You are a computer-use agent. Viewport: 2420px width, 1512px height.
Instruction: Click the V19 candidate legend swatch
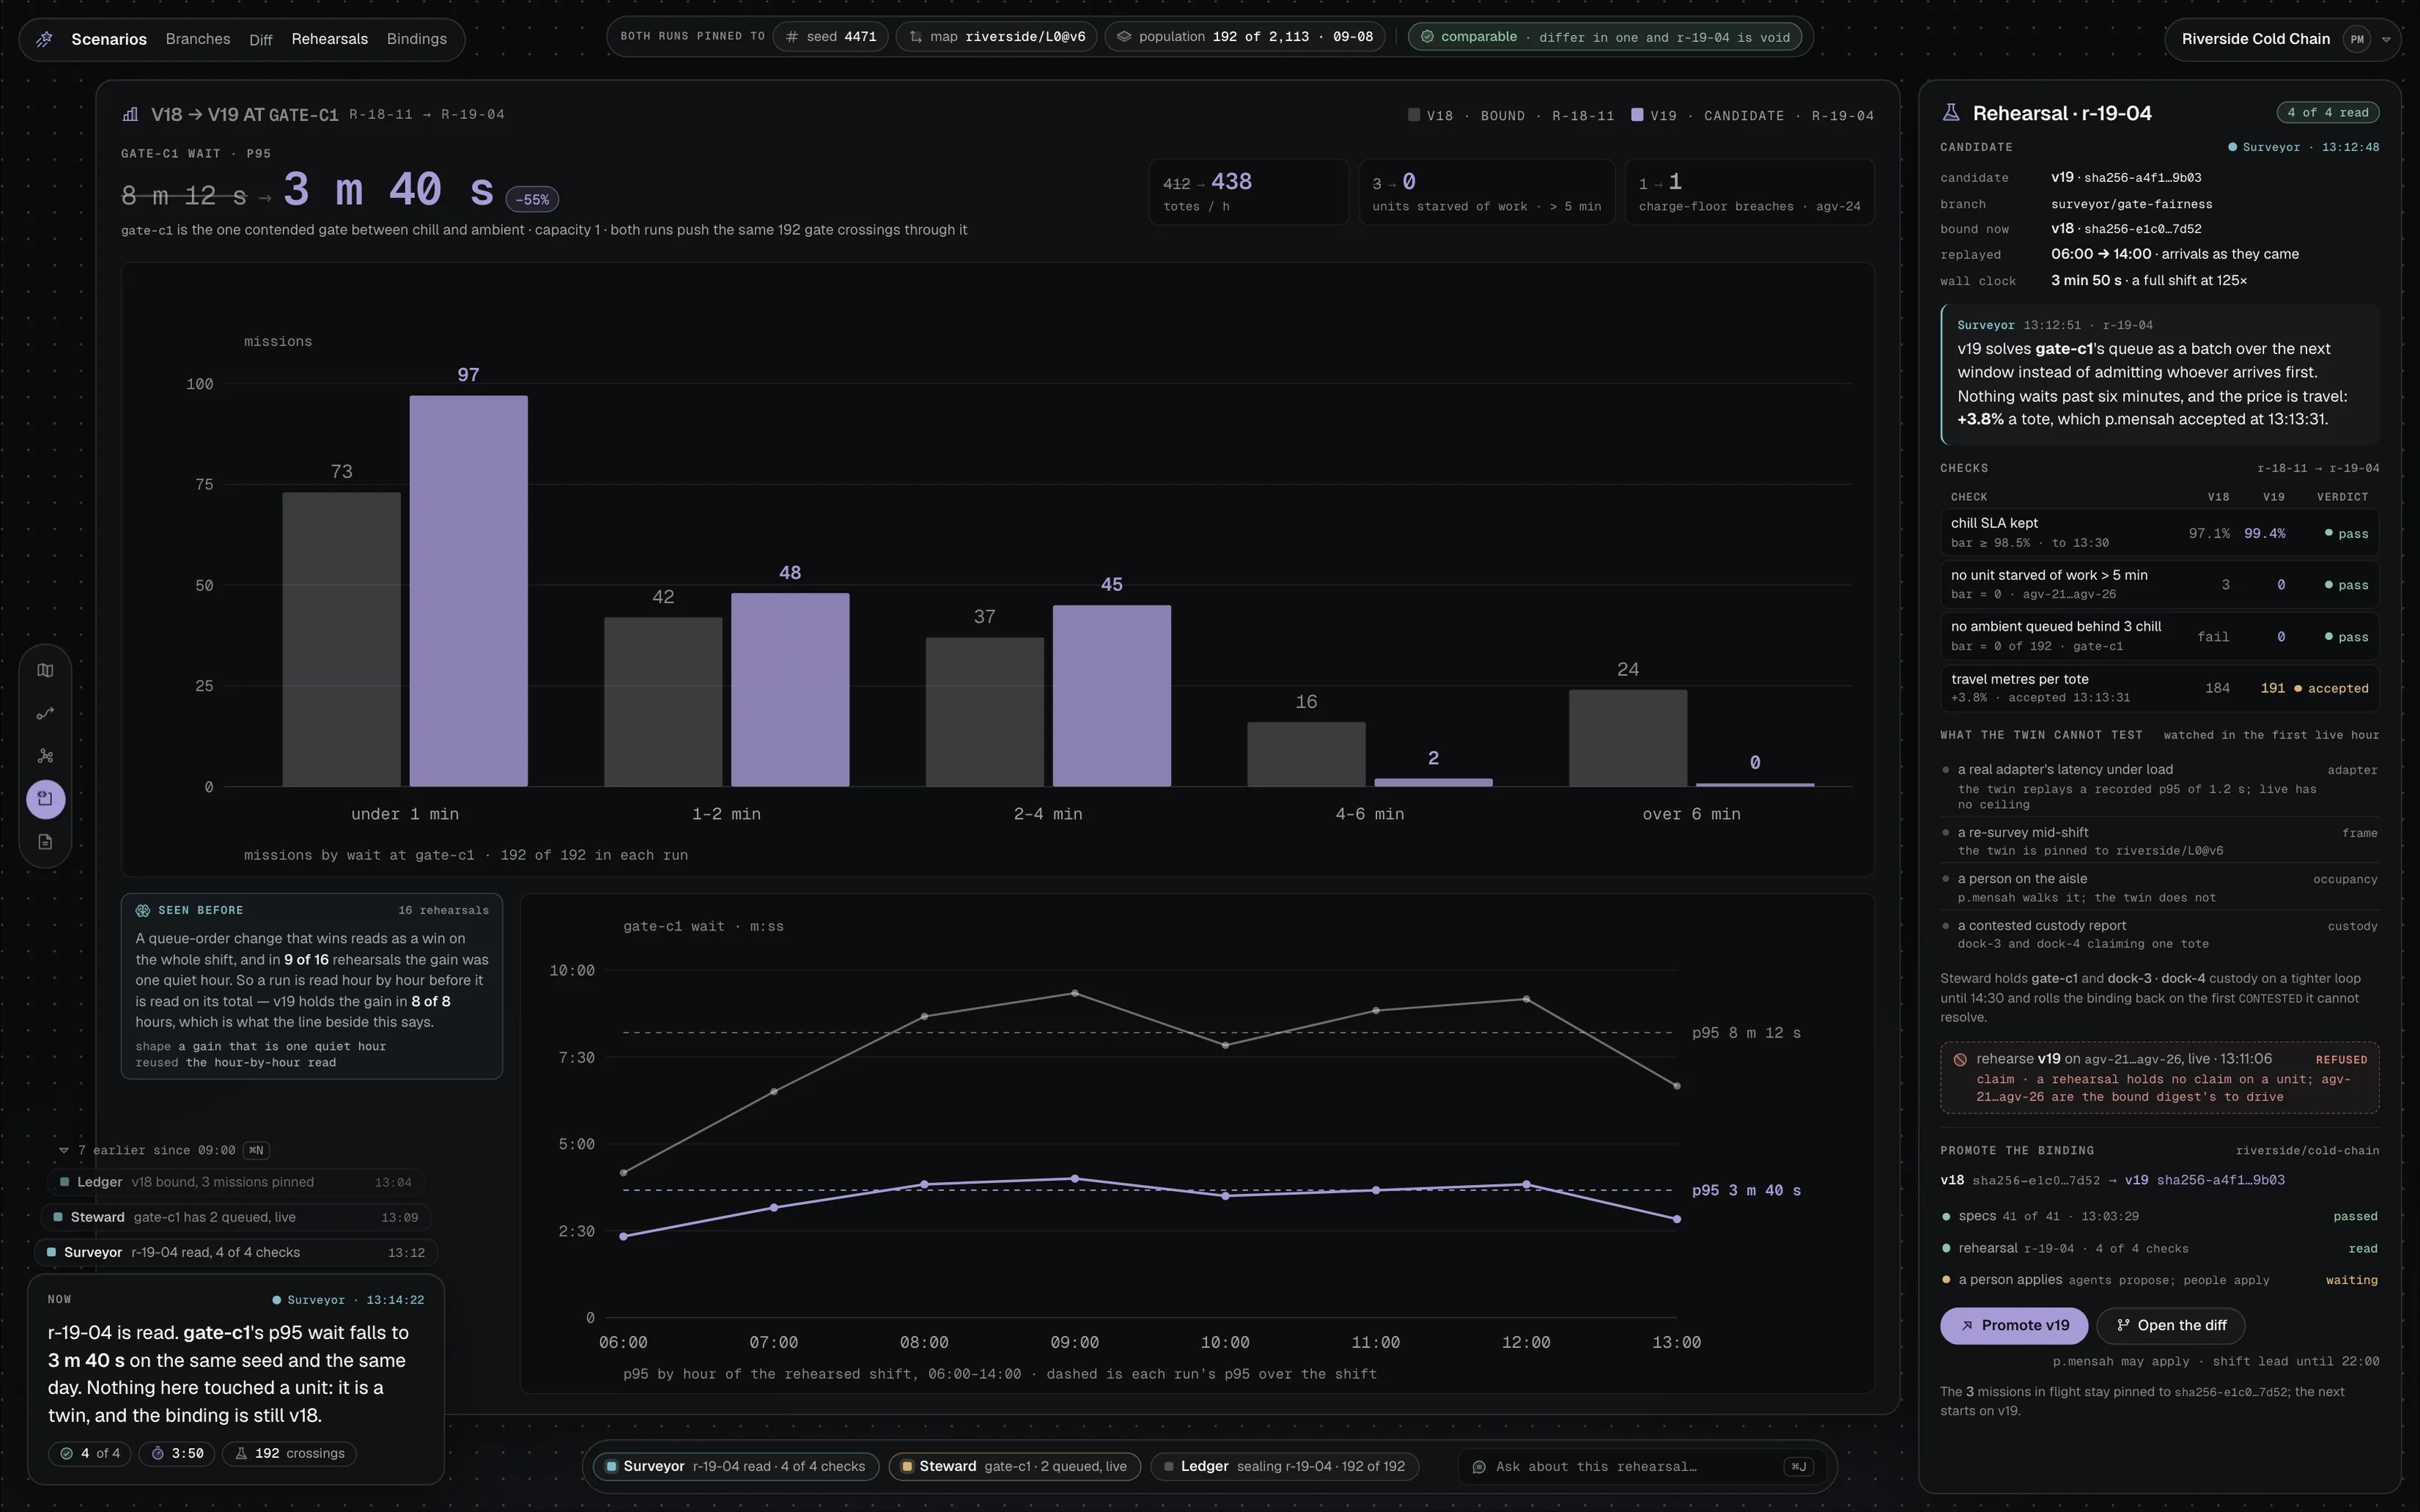[1637, 115]
